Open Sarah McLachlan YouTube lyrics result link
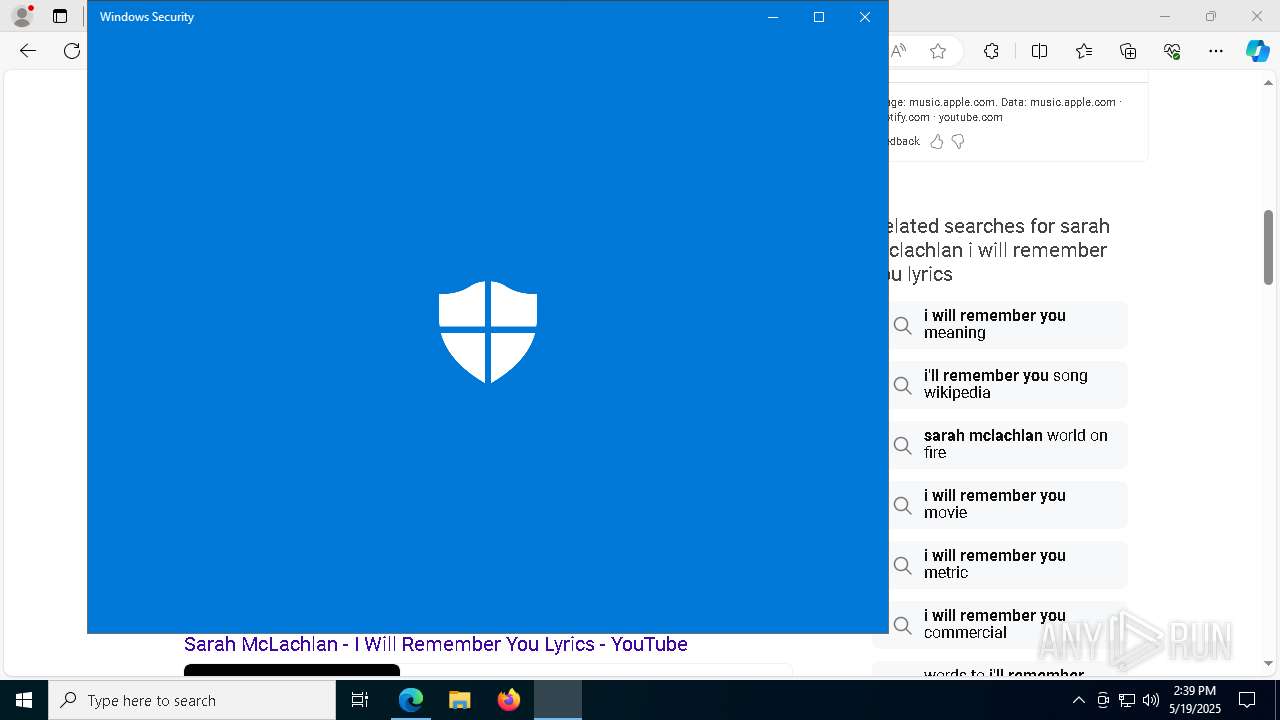 point(436,645)
